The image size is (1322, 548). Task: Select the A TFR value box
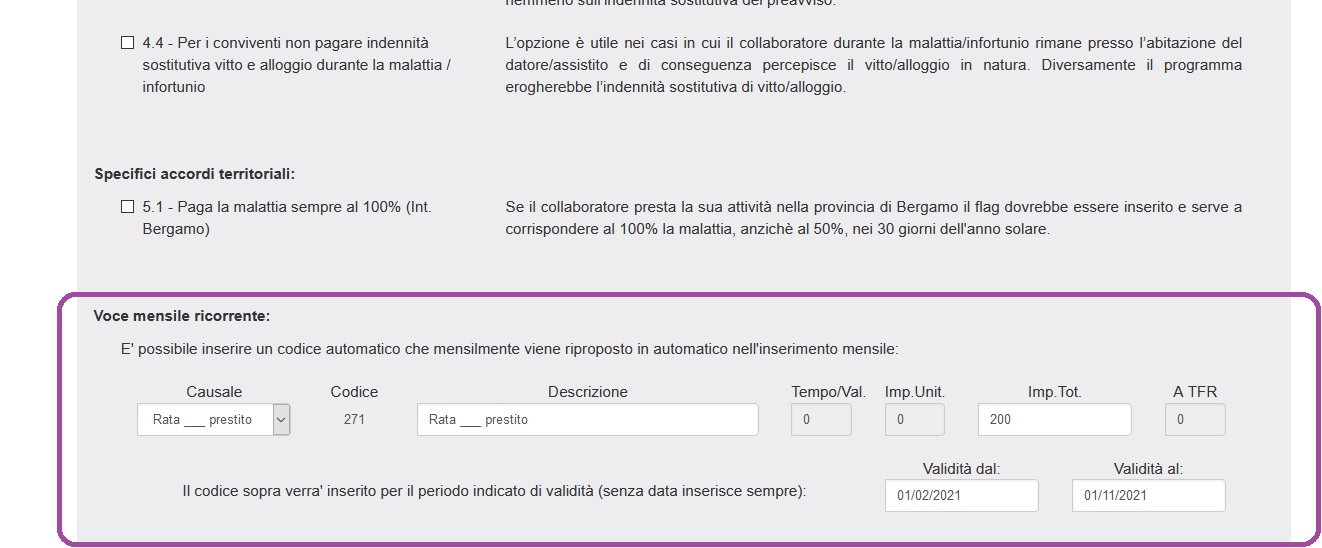click(x=1194, y=420)
